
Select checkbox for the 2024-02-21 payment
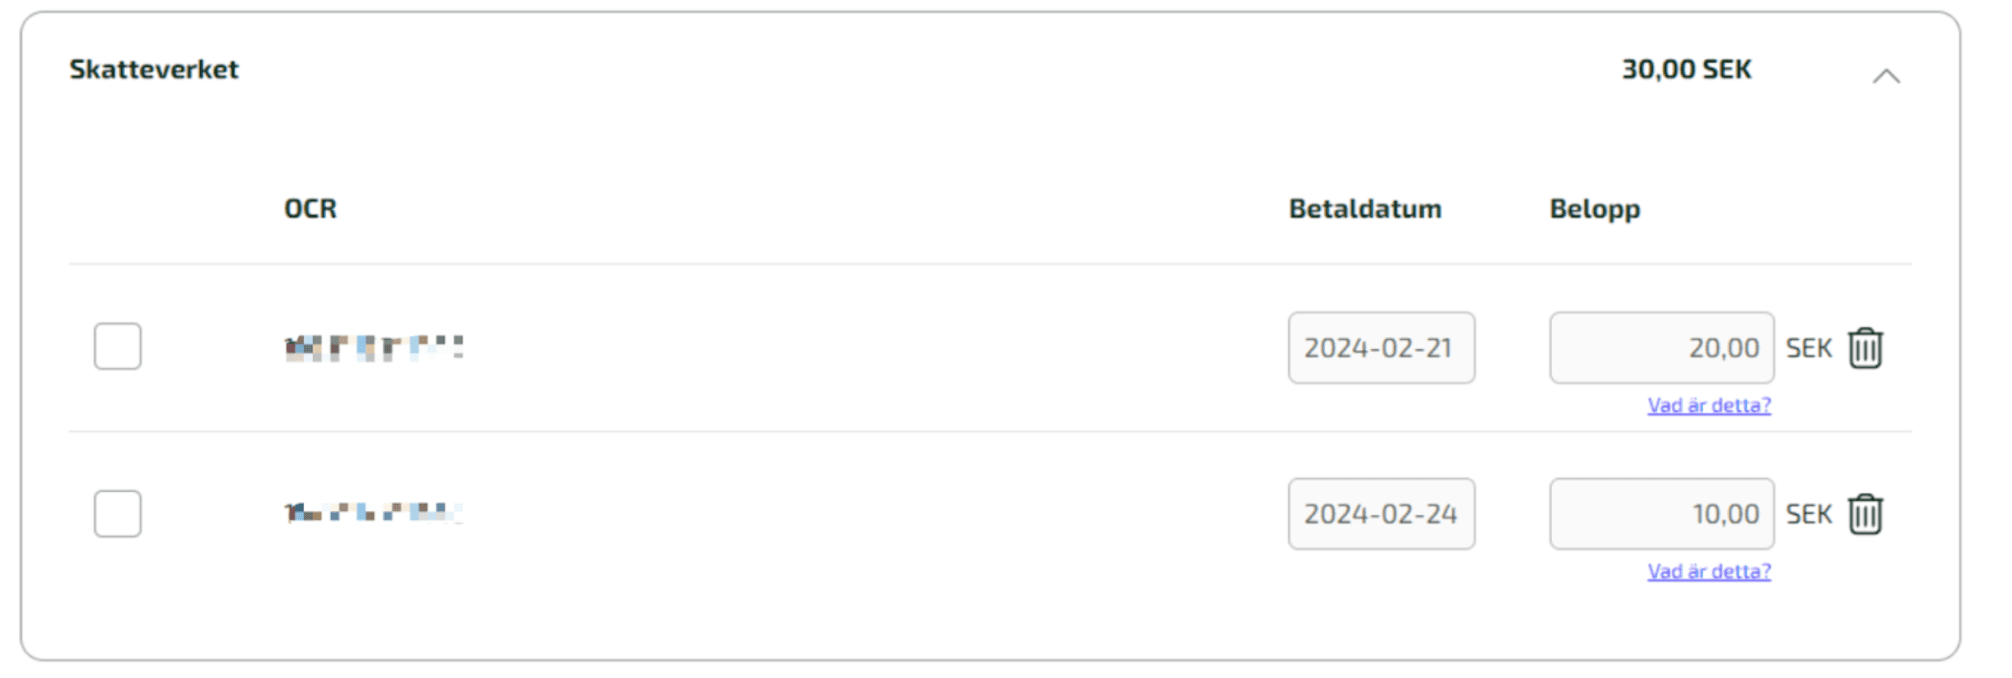pyautogui.click(x=118, y=346)
